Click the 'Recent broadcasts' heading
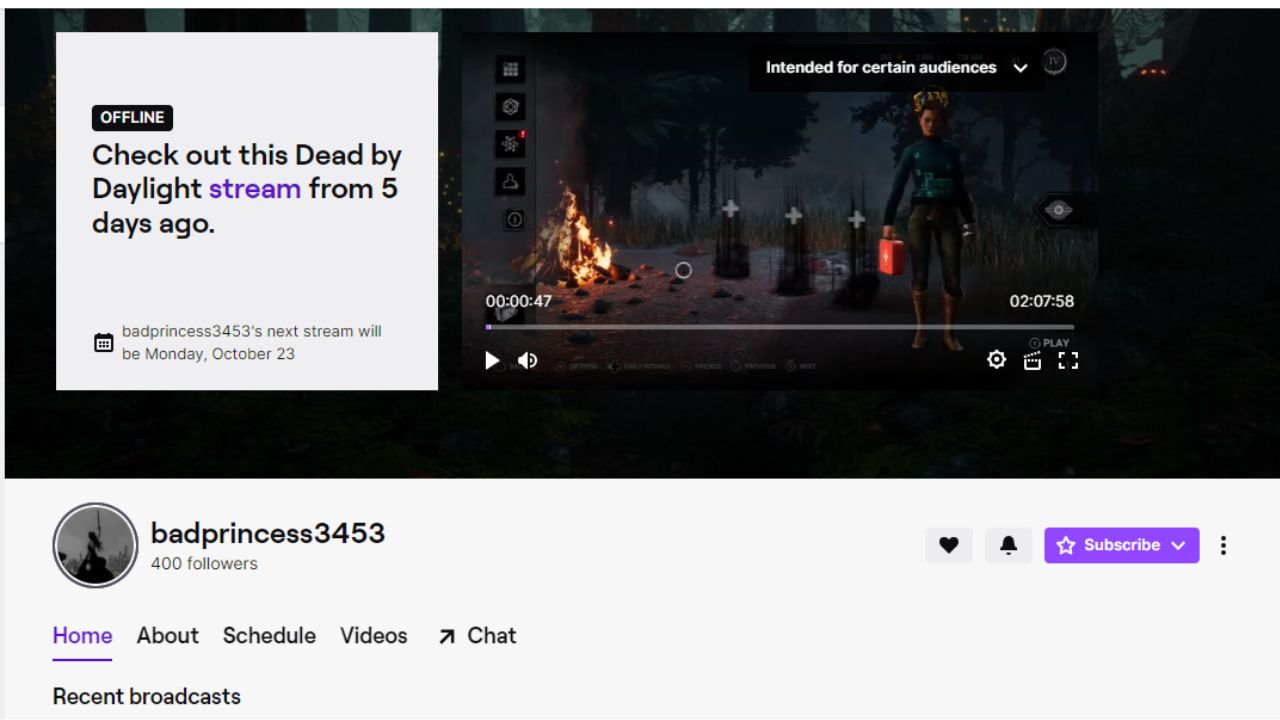This screenshot has width=1280, height=720. 147,697
